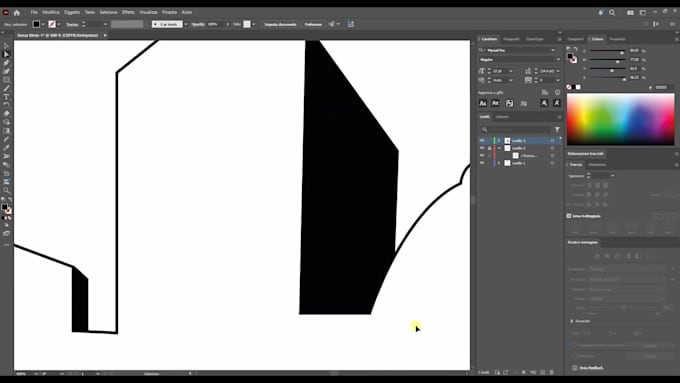Click the Edit Toolbar three-dots icon
The width and height of the screenshot is (680, 383).
coord(6,245)
